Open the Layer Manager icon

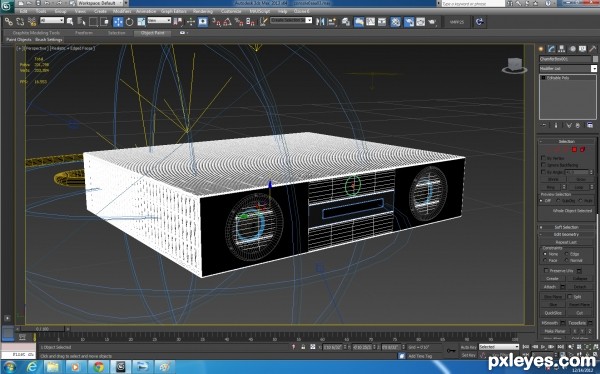[346, 22]
